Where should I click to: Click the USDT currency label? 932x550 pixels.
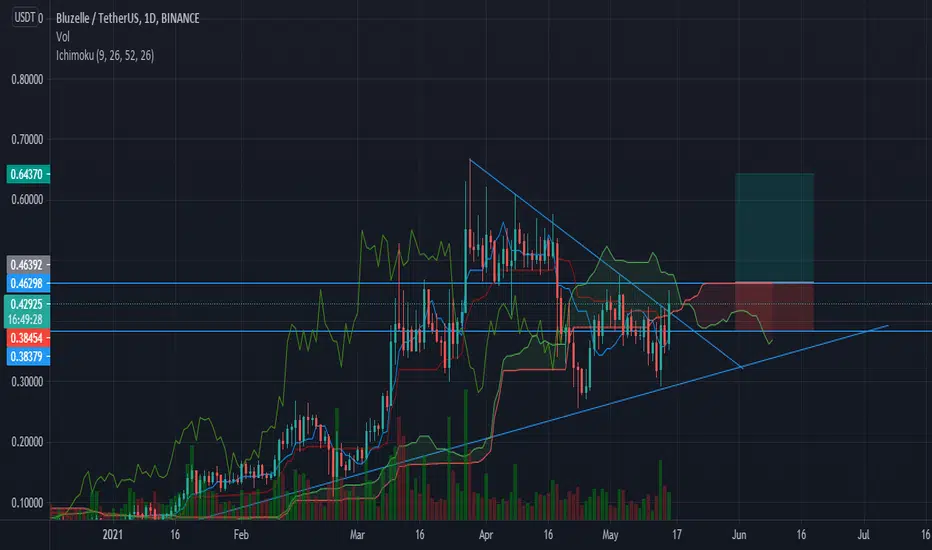click(24, 18)
